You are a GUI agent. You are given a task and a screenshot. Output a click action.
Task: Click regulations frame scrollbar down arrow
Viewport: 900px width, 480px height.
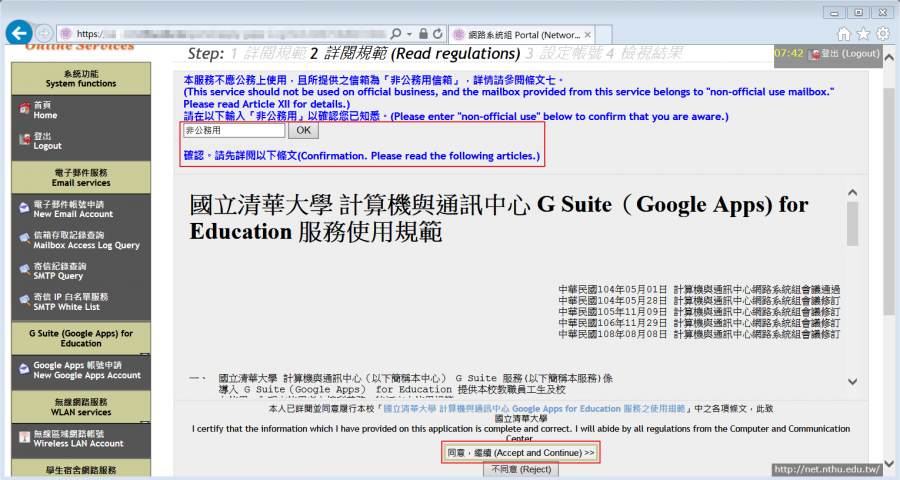(x=852, y=381)
